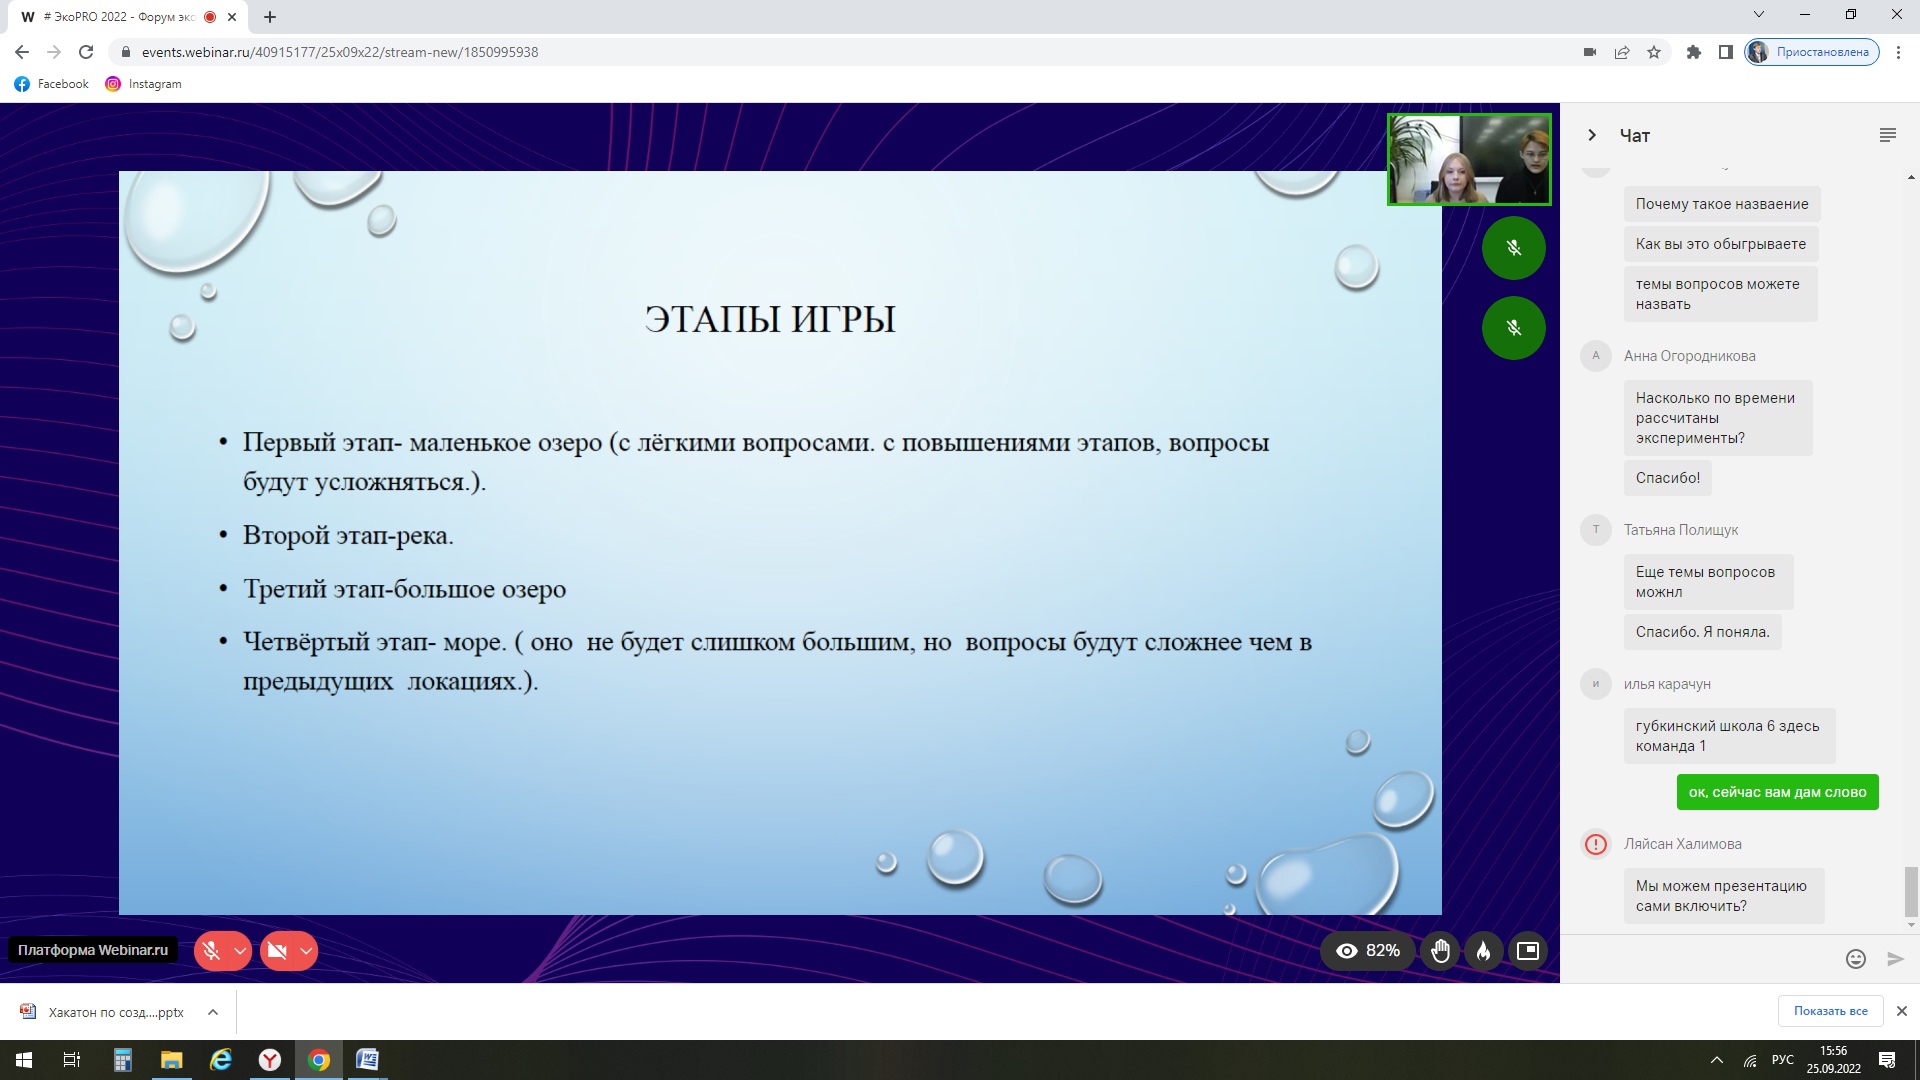Viewport: 1920px width, 1080px height.
Task: Expand camera settings dropdown arrow
Action: 306,951
